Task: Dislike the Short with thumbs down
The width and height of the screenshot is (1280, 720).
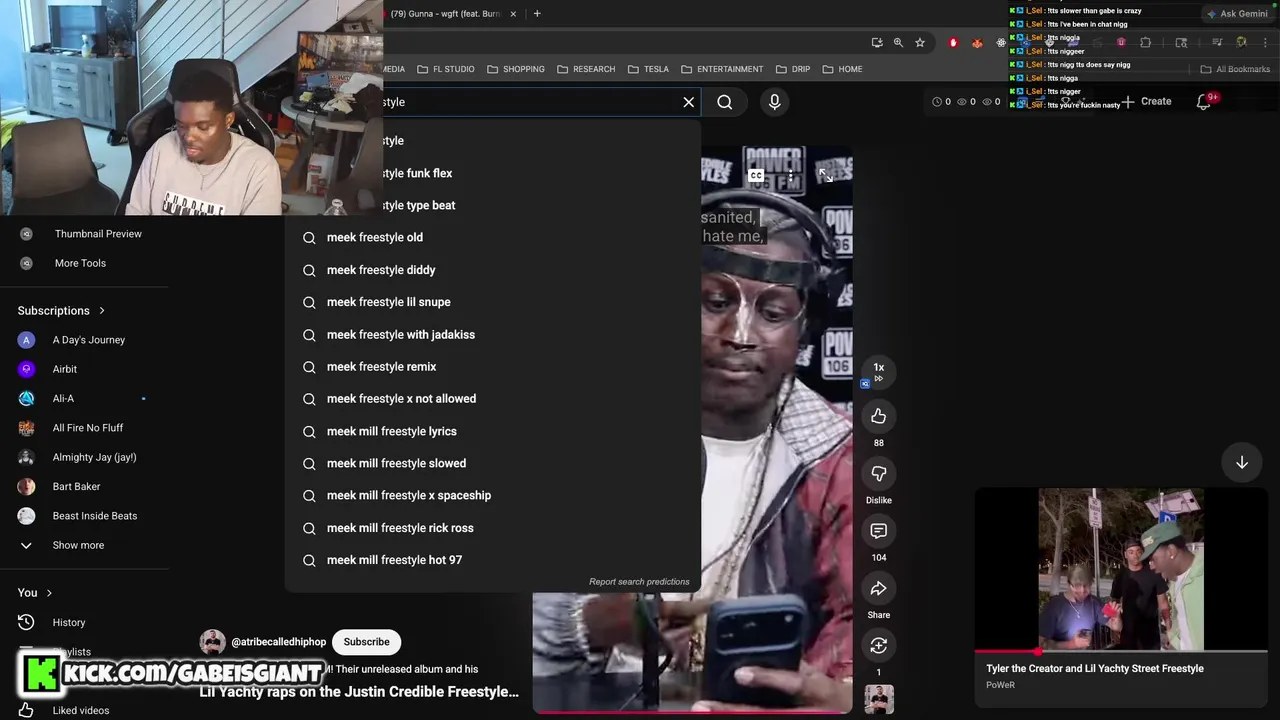Action: point(879,473)
